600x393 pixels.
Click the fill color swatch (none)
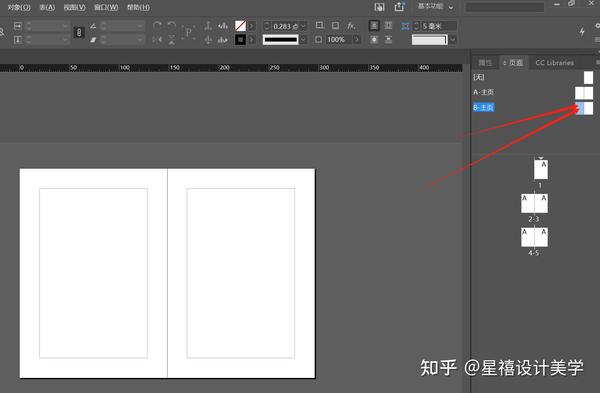[240, 26]
